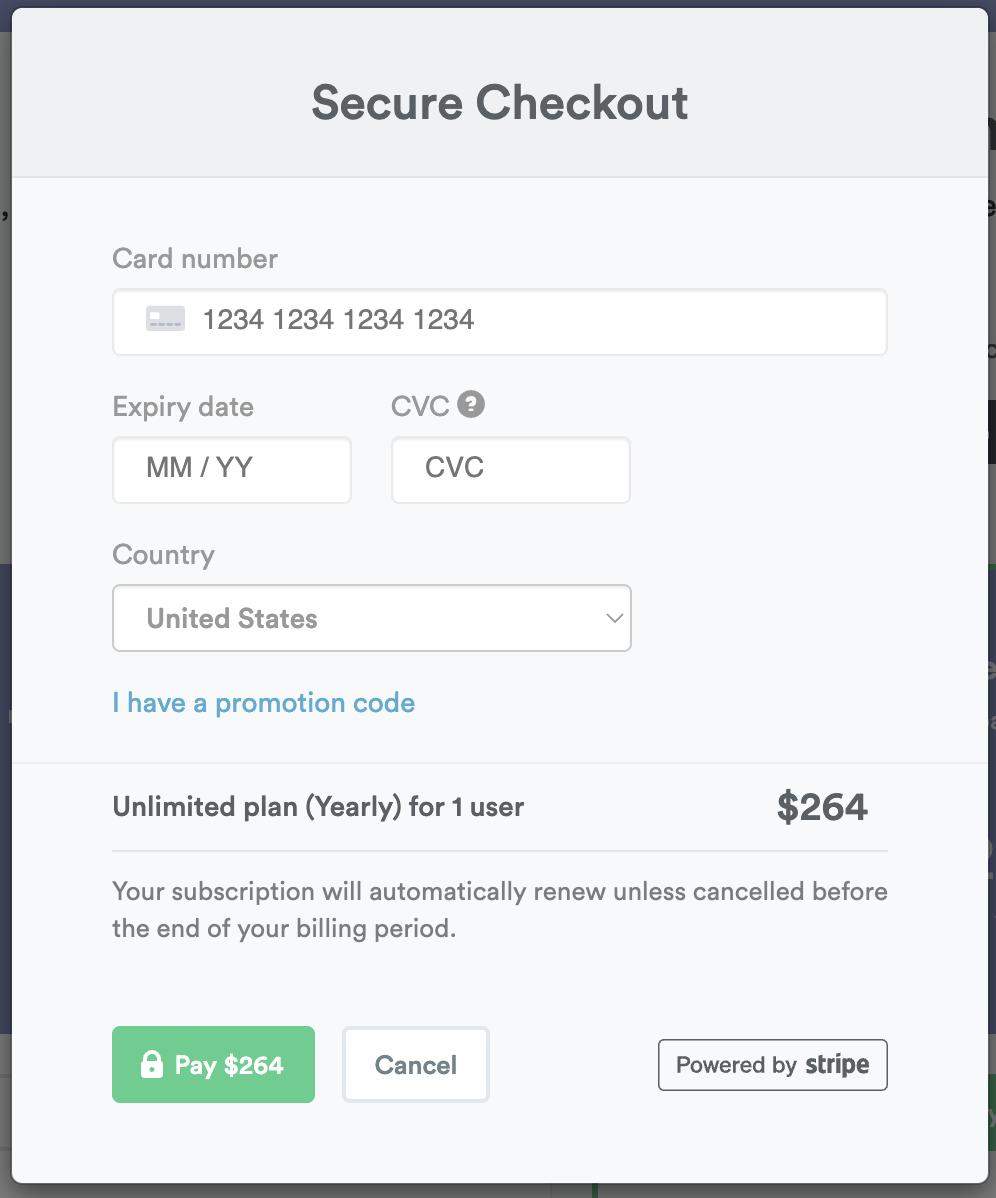This screenshot has width=996, height=1198.
Task: Reveal the promotion code entry
Action: click(x=263, y=703)
